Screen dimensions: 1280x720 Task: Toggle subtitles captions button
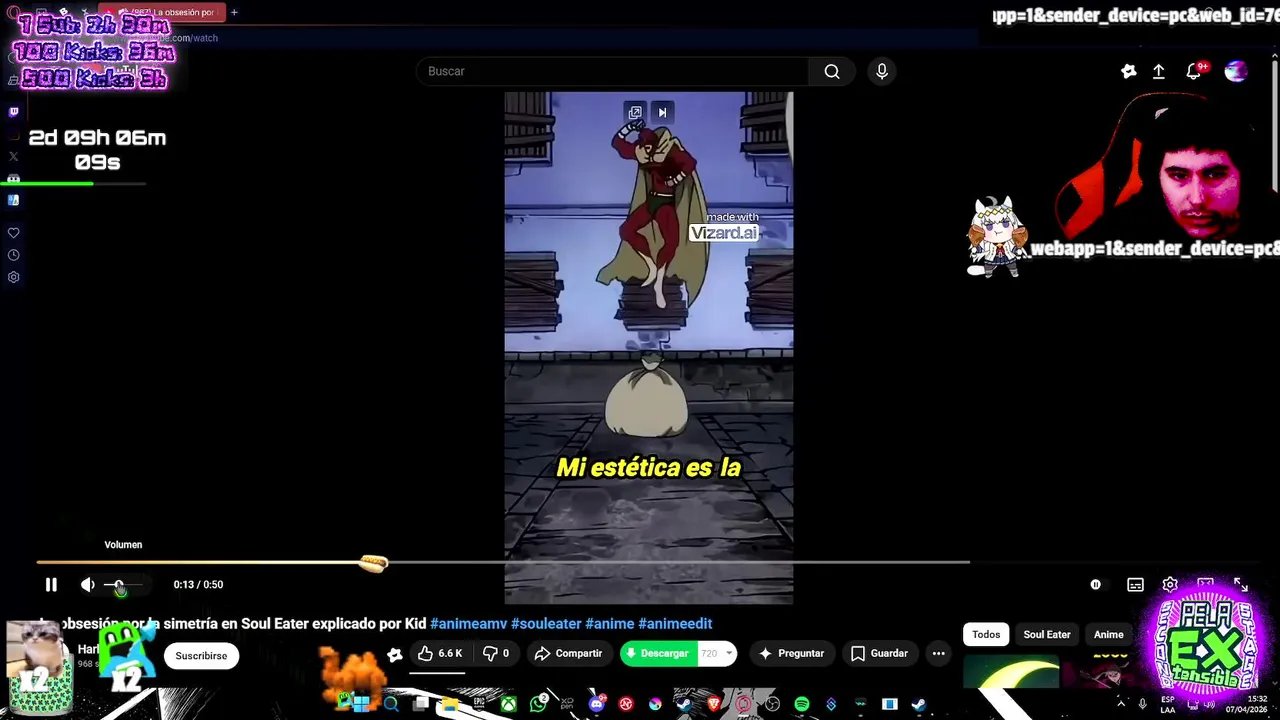[1135, 585]
